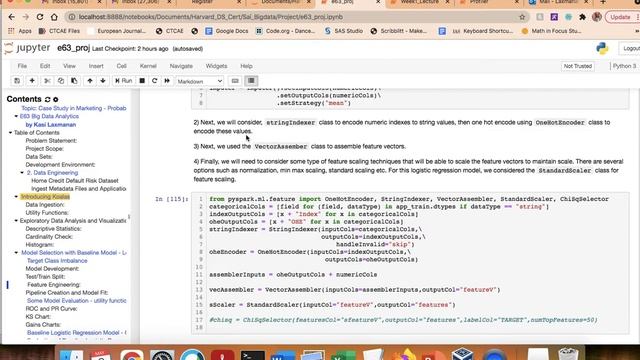Open the Kernel menu

pos(148,66)
